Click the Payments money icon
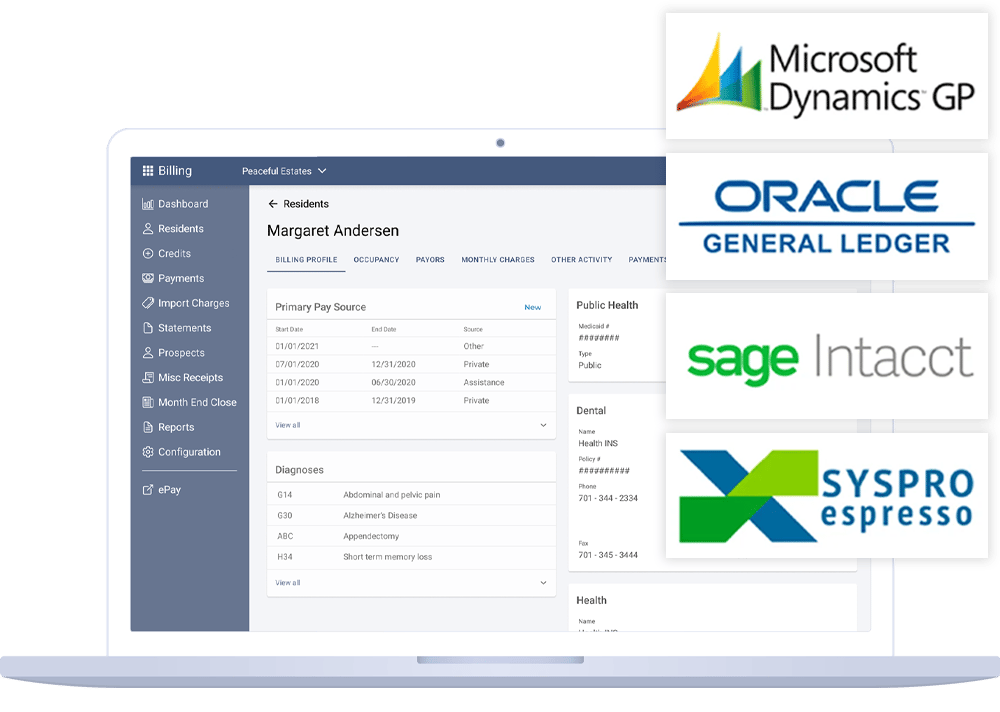The height and width of the screenshot is (712, 1000). point(148,278)
